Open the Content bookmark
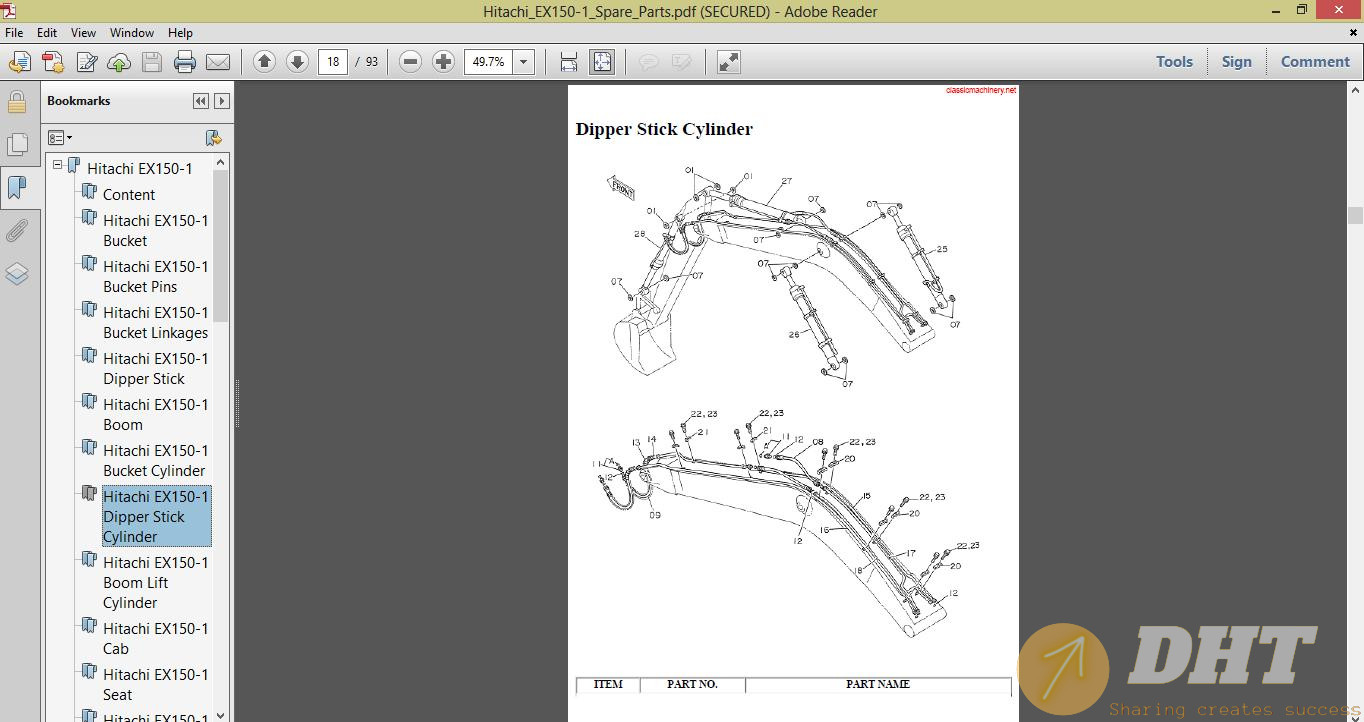1364x722 pixels. [129, 195]
